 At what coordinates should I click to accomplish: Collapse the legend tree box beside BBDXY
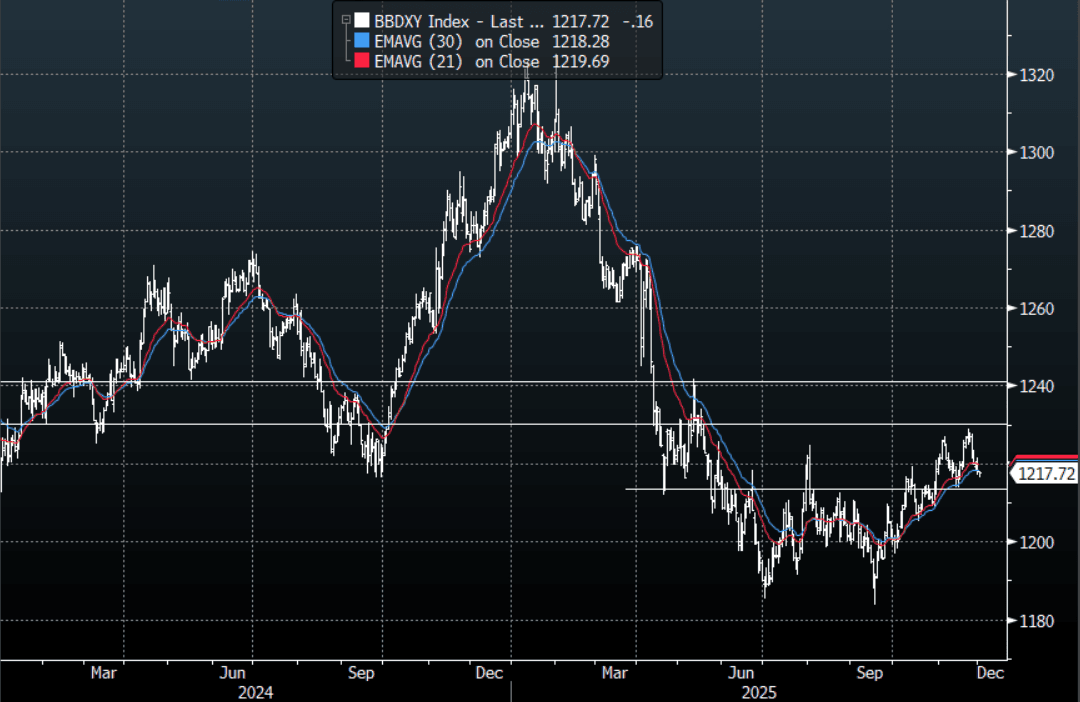346,20
